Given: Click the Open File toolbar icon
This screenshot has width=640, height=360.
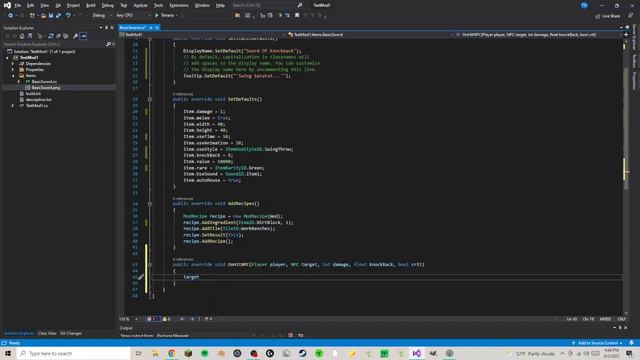Looking at the screenshot, I should pyautogui.click(x=43, y=16).
